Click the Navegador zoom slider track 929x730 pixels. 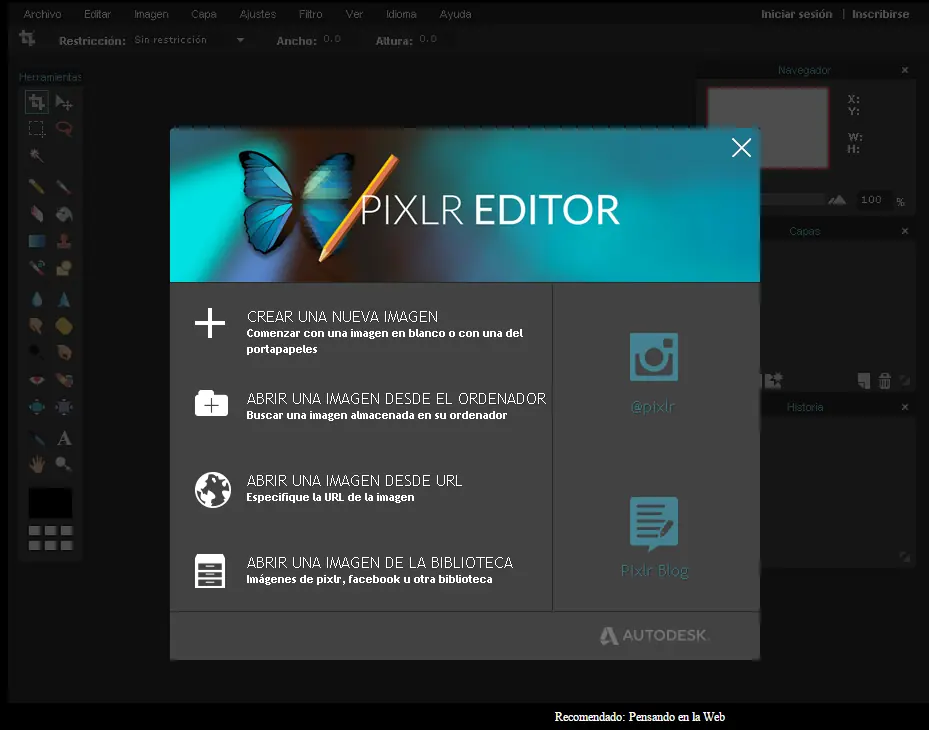pyautogui.click(x=792, y=200)
